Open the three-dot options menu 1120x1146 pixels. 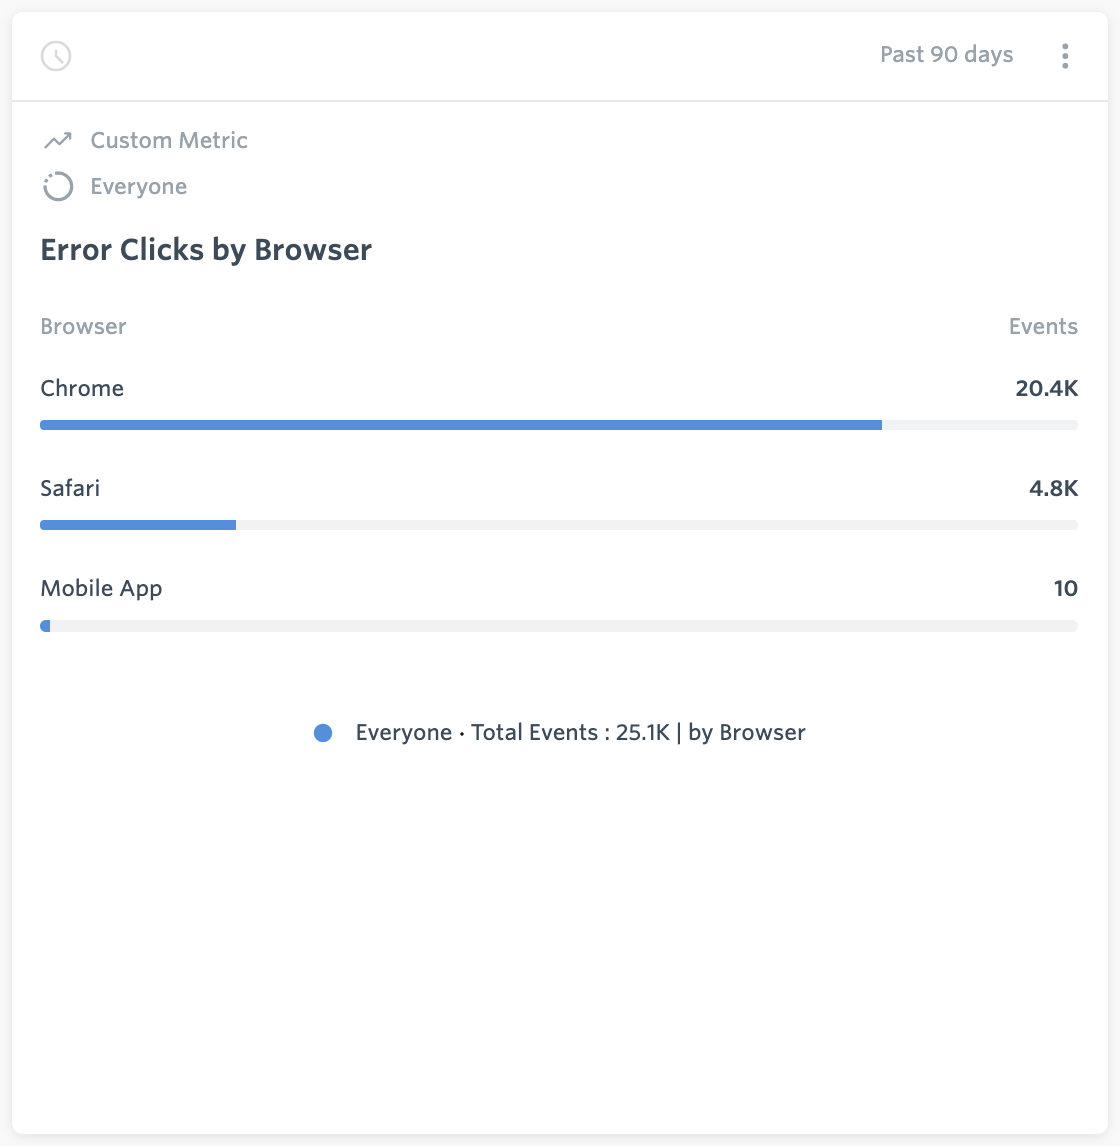[1065, 56]
